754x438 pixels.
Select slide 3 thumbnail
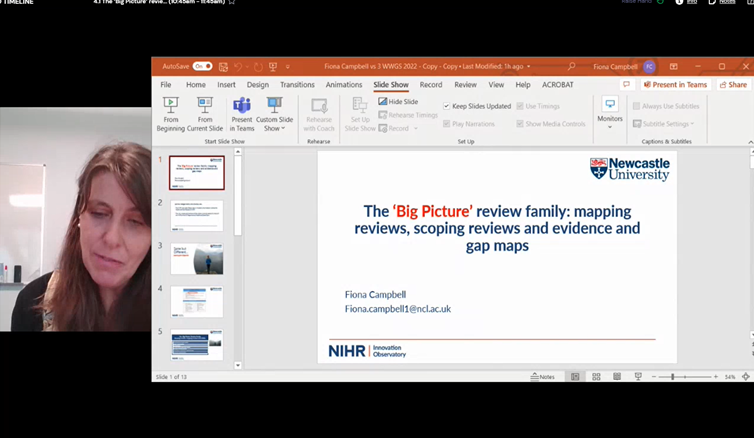(x=197, y=259)
